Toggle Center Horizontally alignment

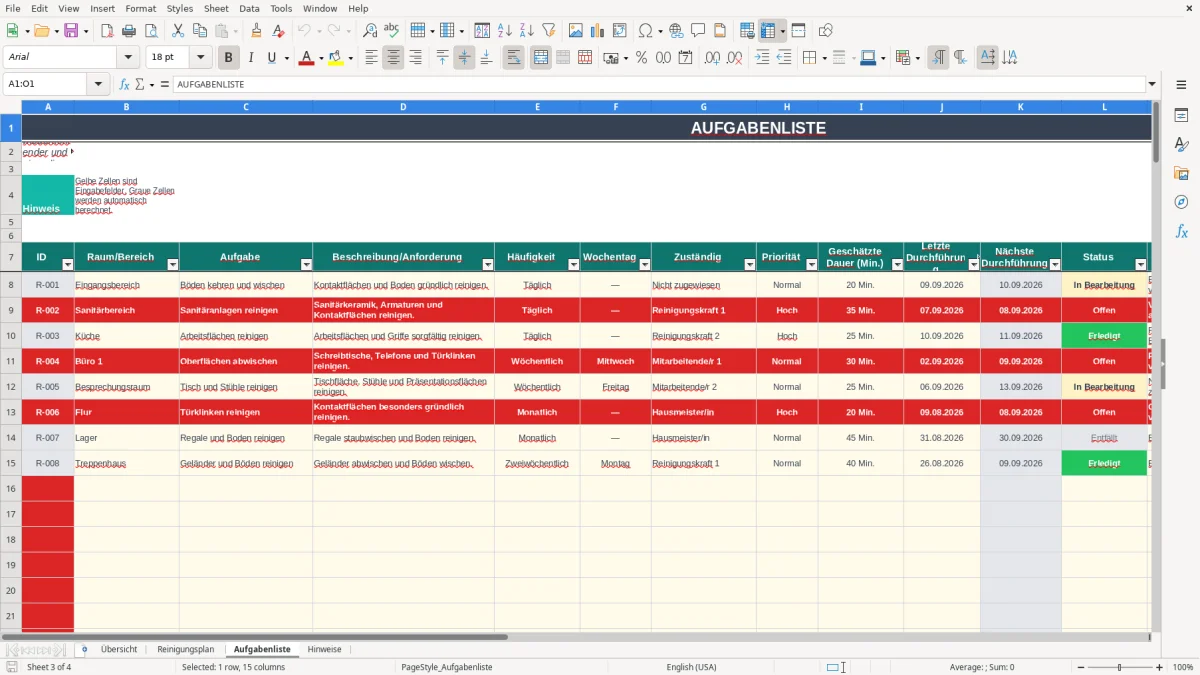(x=394, y=58)
